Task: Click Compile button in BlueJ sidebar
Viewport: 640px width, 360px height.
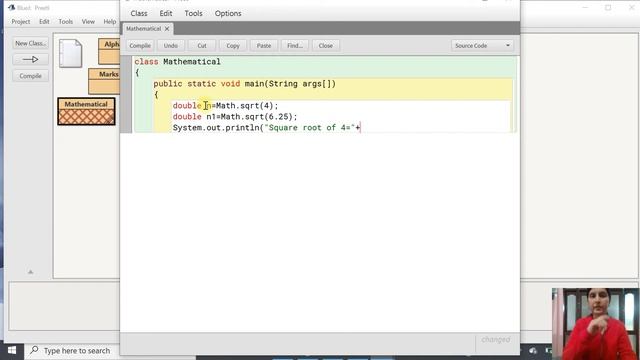Action: click(x=31, y=76)
